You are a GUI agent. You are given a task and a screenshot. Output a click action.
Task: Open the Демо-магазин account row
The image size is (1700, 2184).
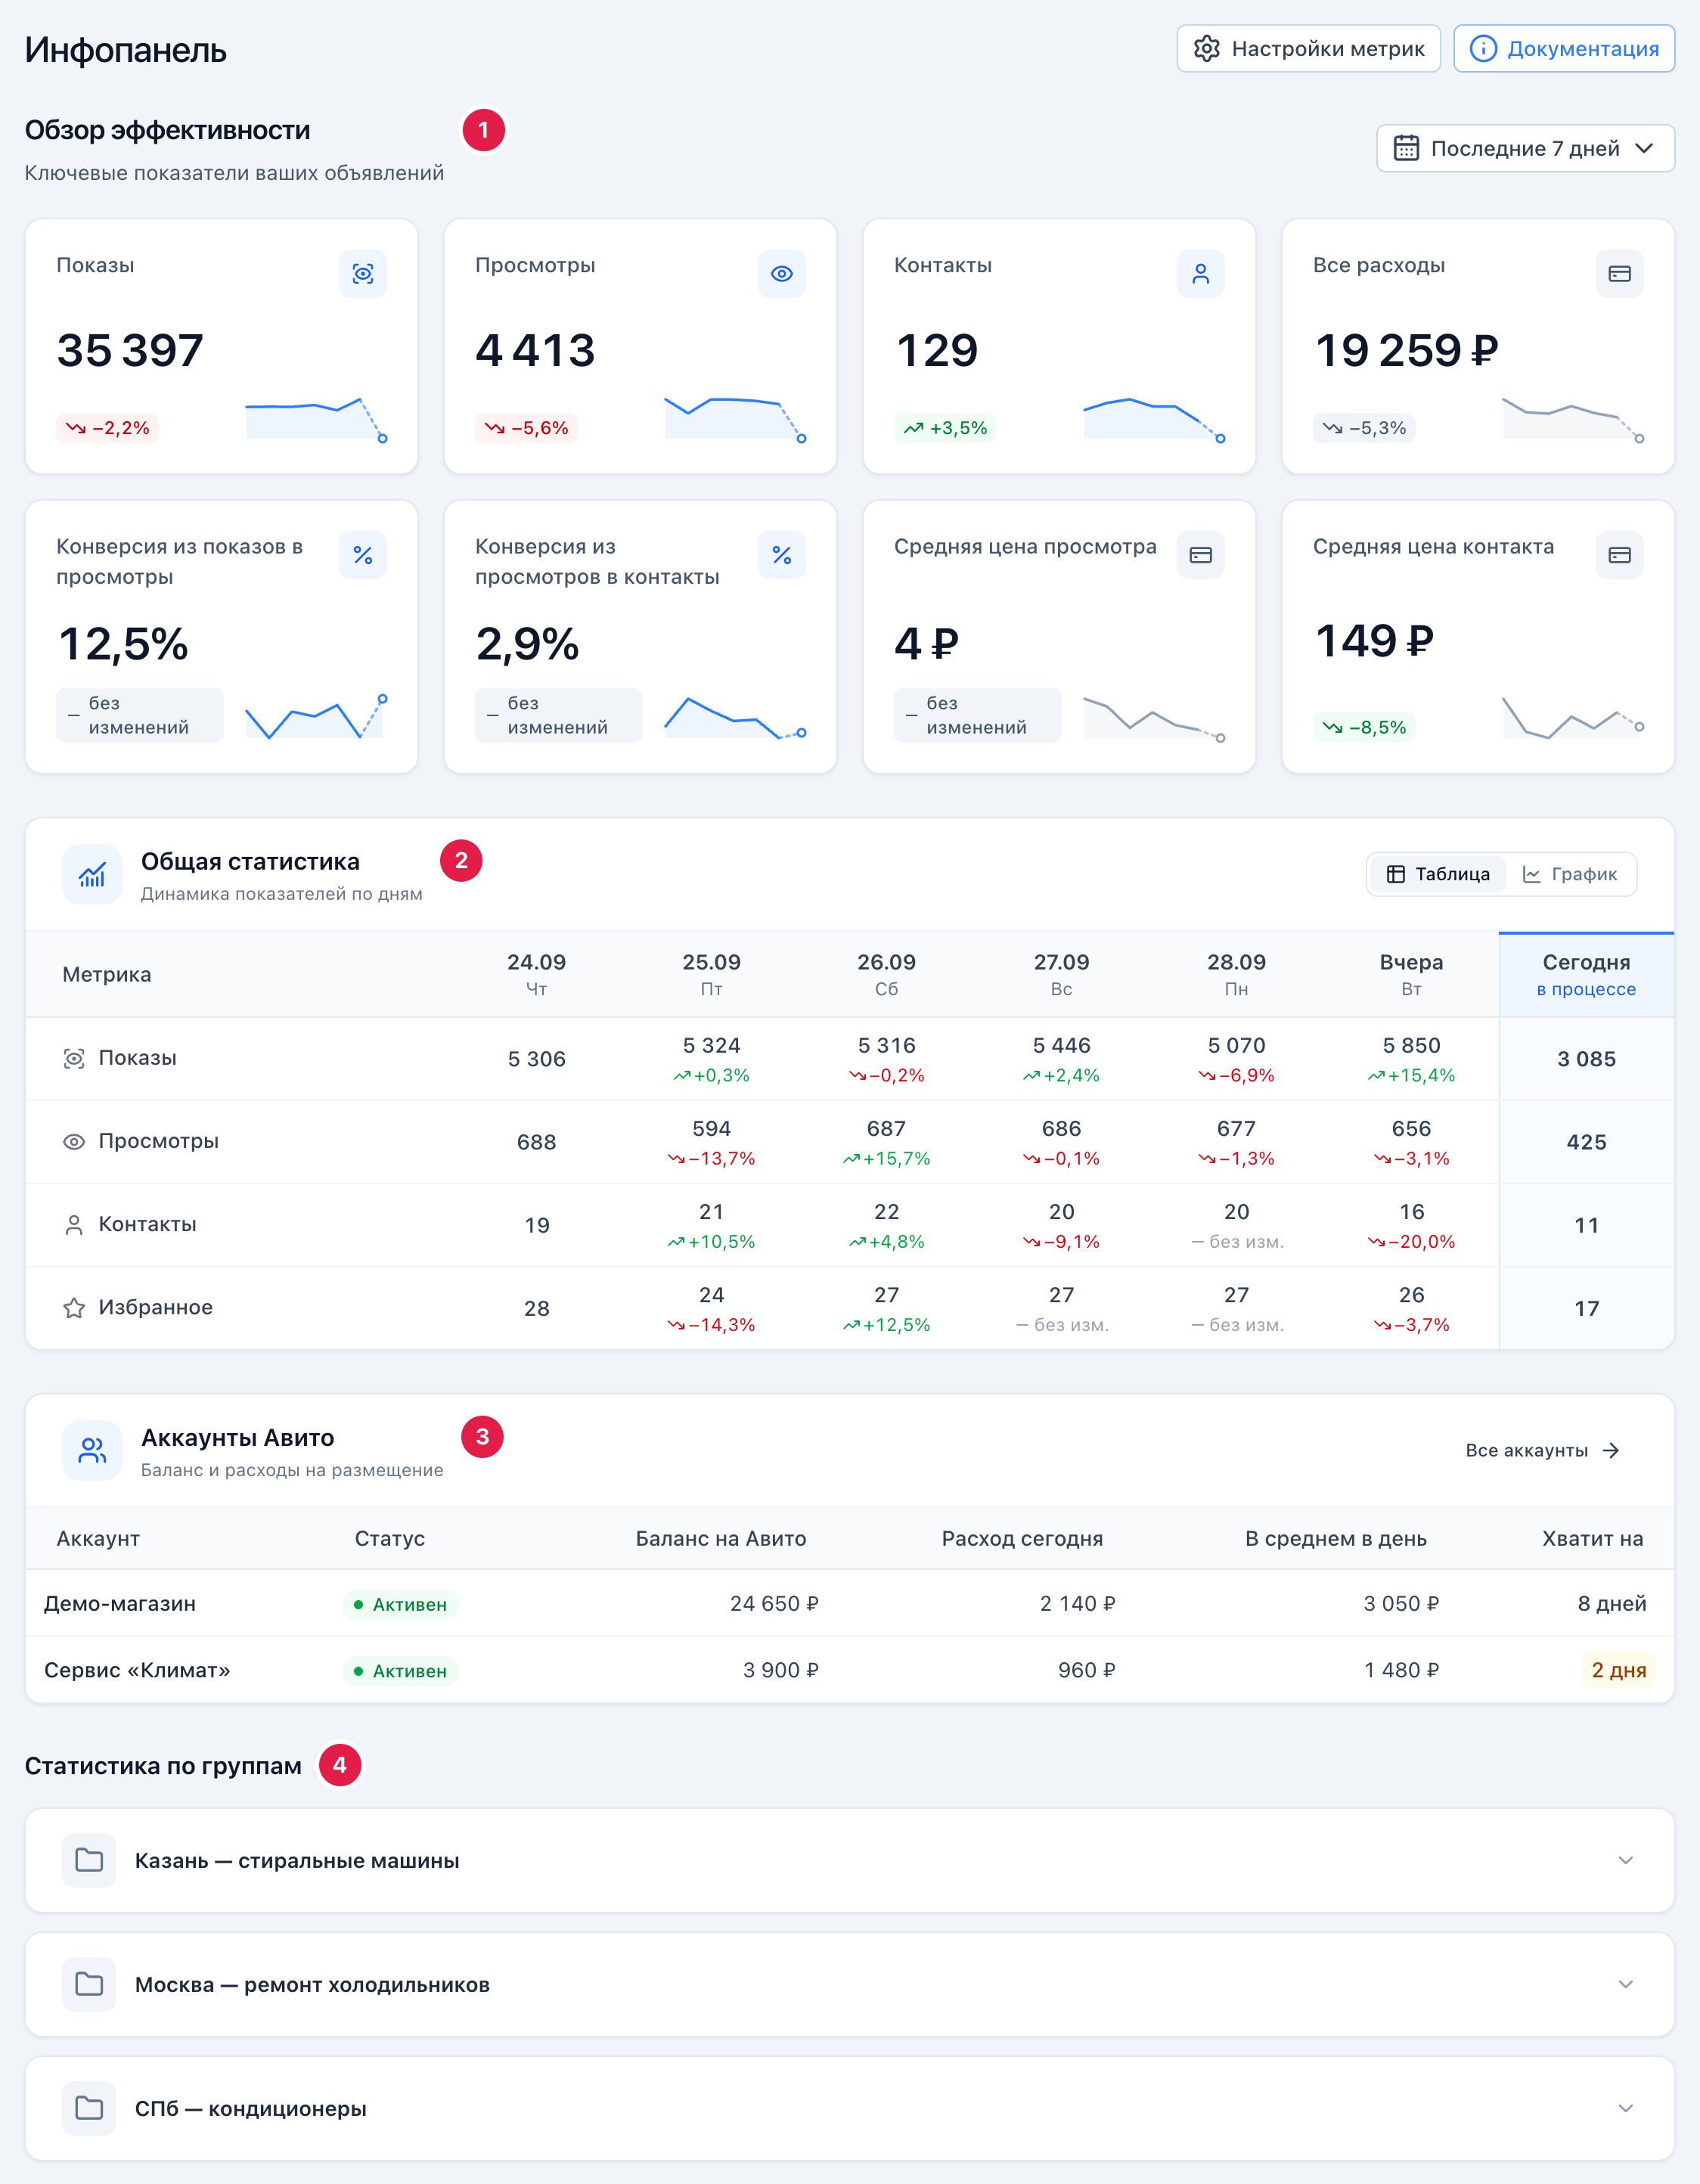coord(849,1604)
